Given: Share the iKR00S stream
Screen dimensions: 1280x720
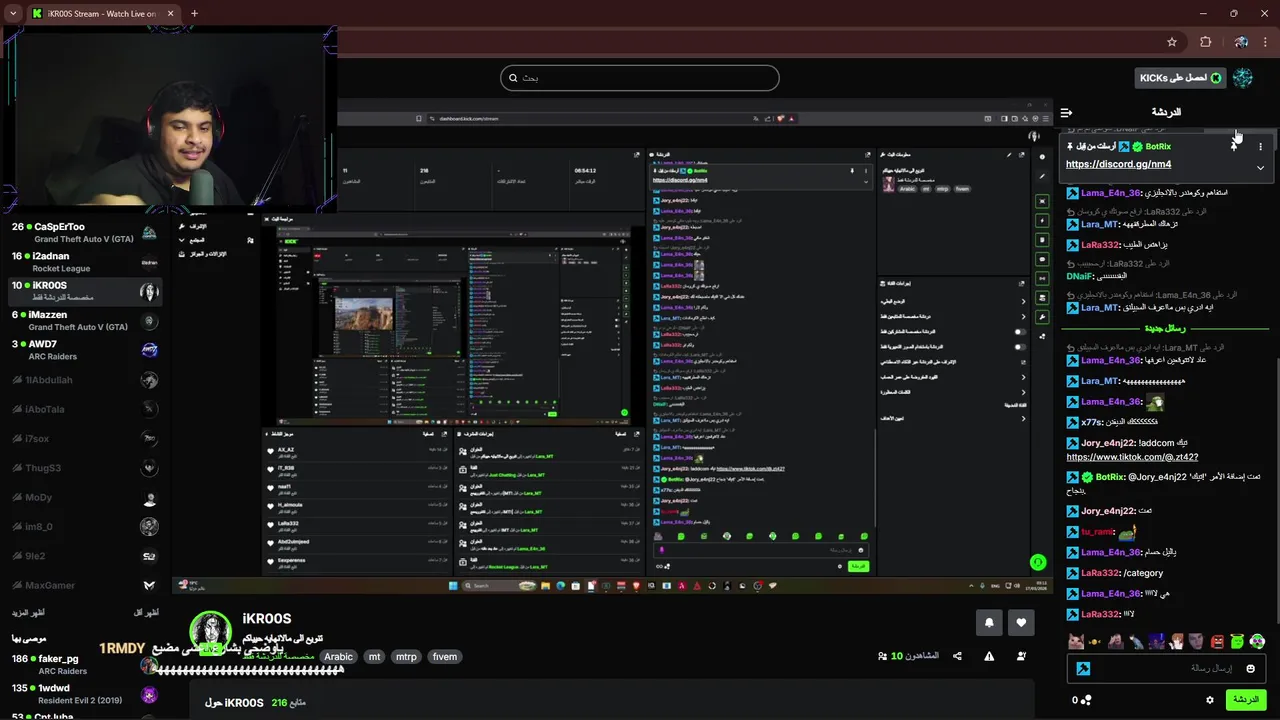Looking at the screenshot, I should [x=957, y=656].
